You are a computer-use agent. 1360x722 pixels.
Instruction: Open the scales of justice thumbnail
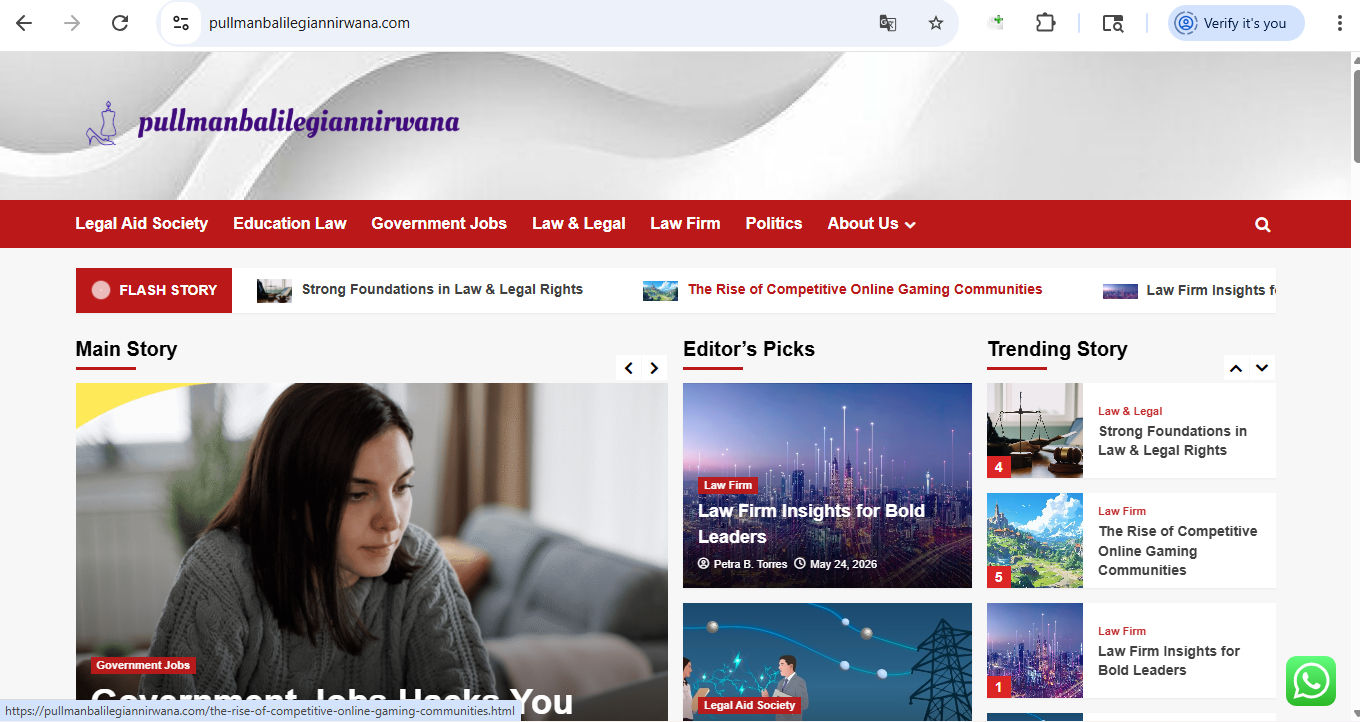(1035, 430)
